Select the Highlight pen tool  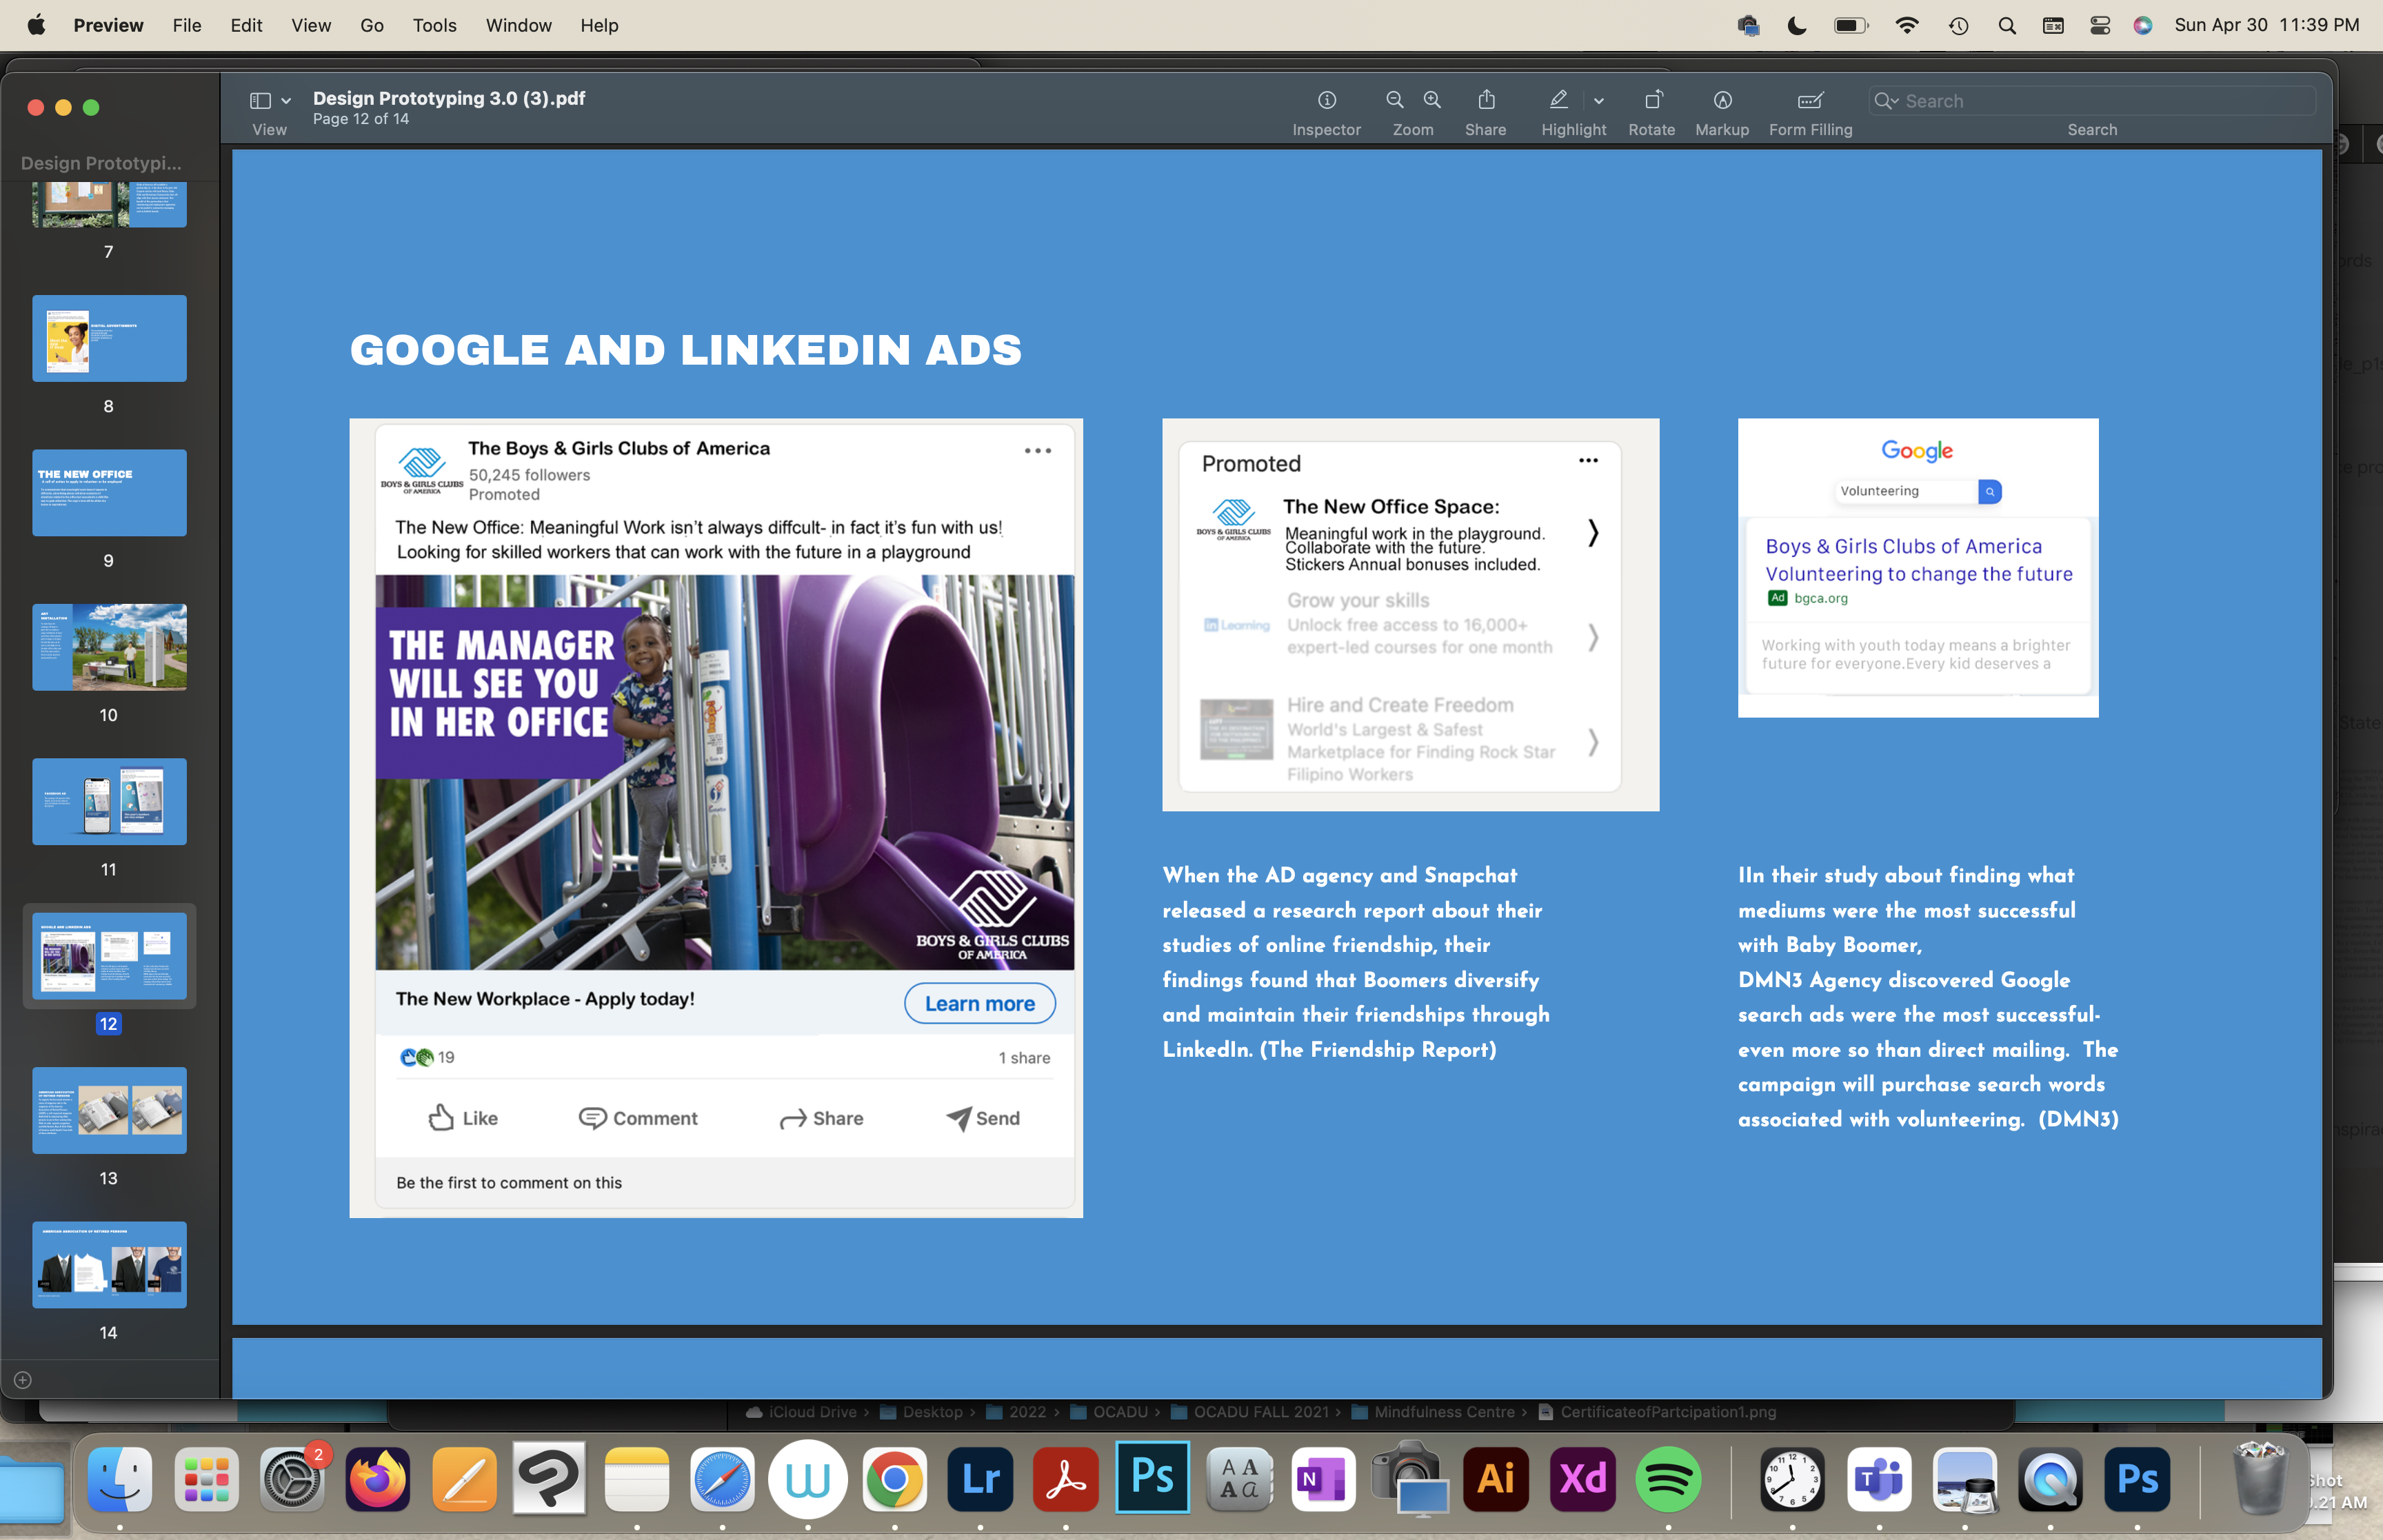point(1558,100)
